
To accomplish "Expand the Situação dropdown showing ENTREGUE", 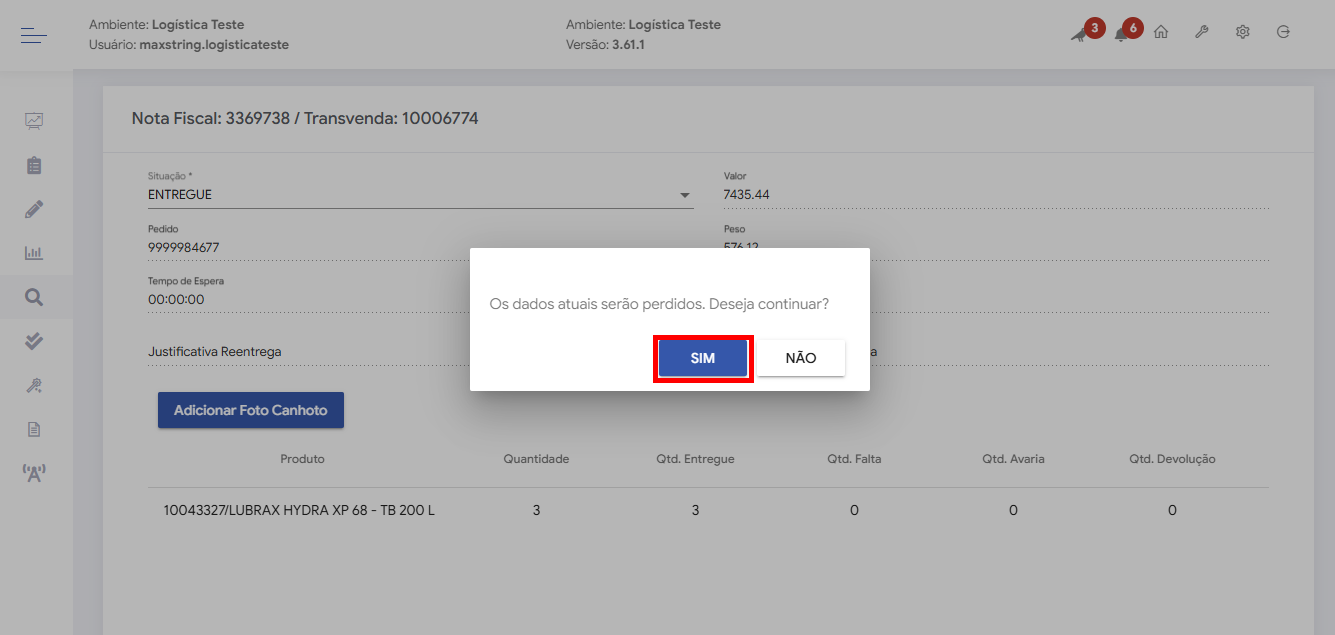I will coord(421,195).
